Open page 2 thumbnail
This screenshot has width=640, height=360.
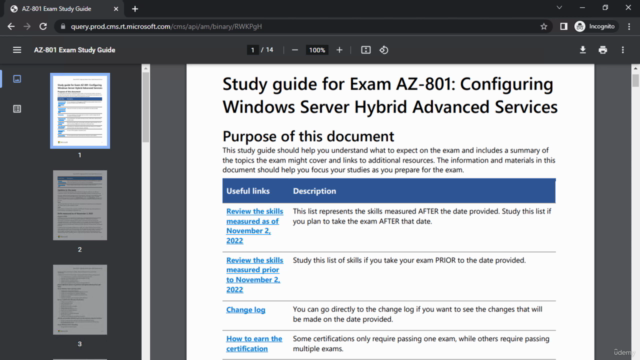(x=80, y=205)
